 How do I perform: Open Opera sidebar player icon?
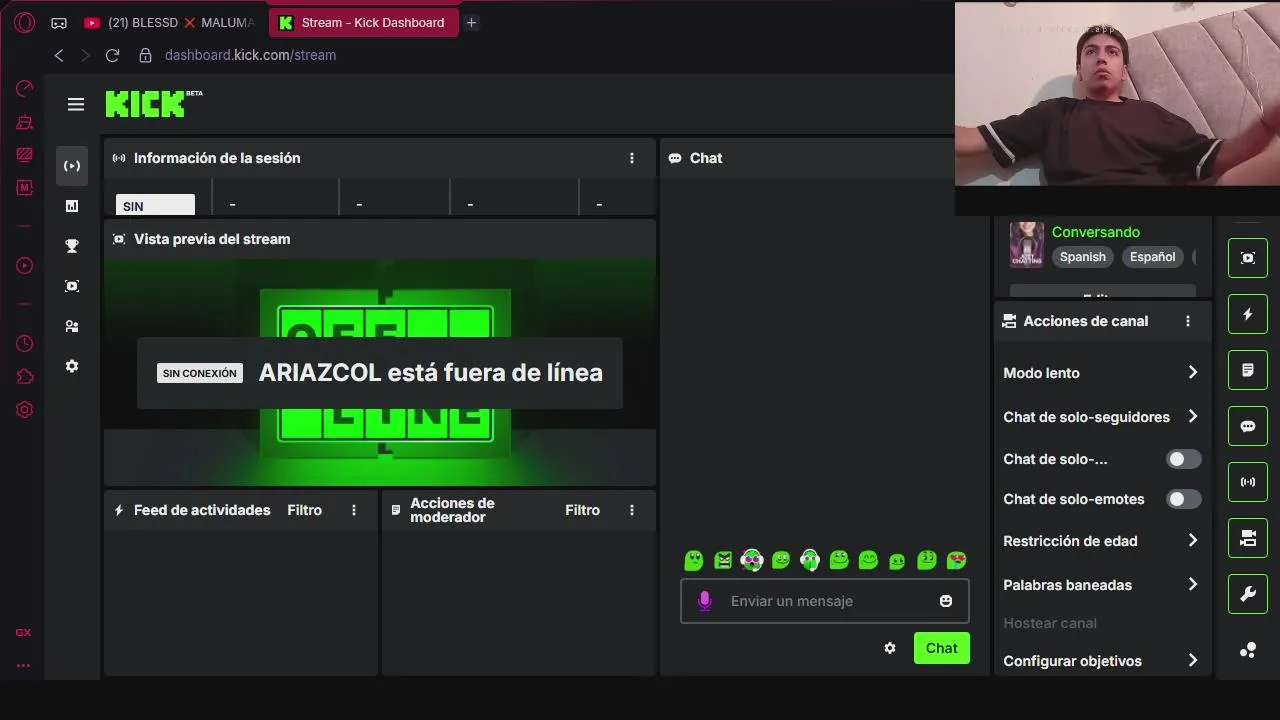[24, 266]
